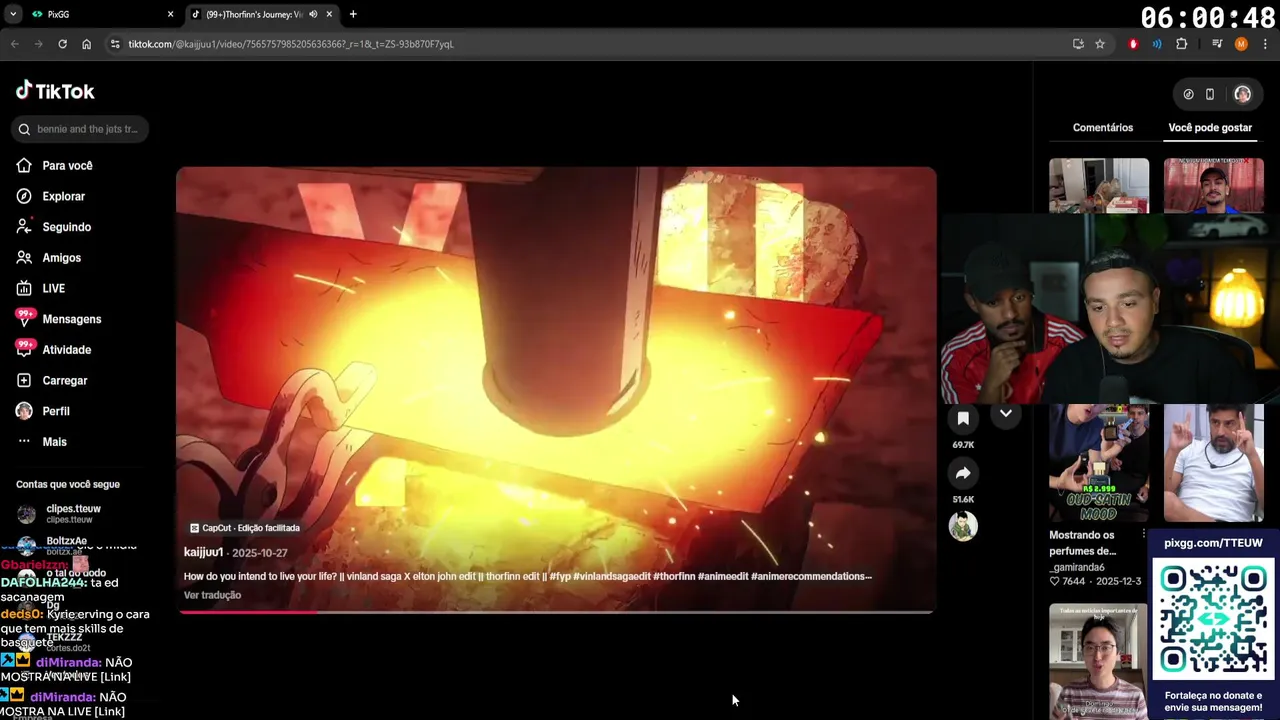Open Get TikTok app icon
Screen dimensions: 1280x720
[x=1188, y=94]
